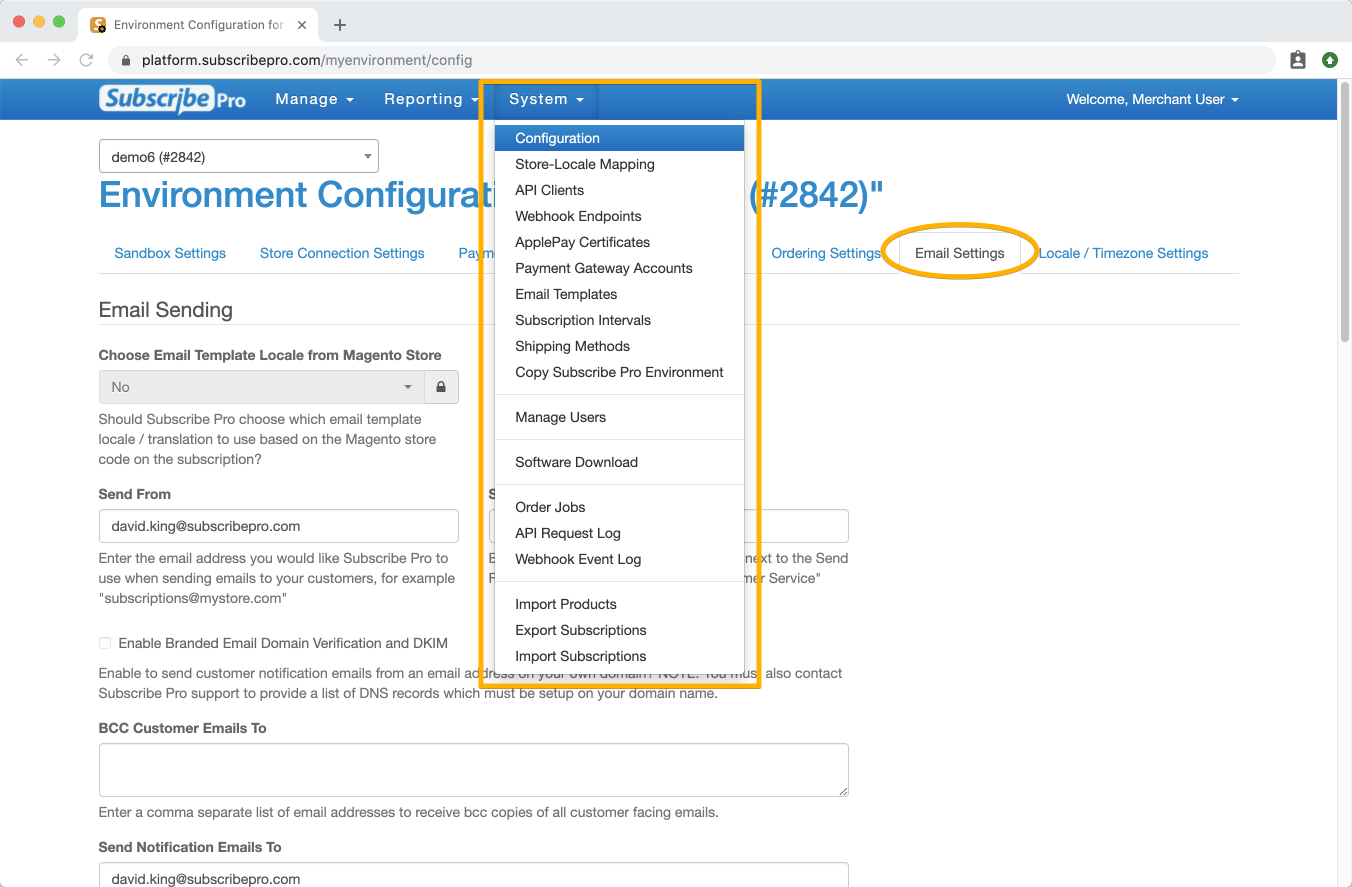Click the Send Notification Emails To field
1352x887 pixels.
pos(474,875)
